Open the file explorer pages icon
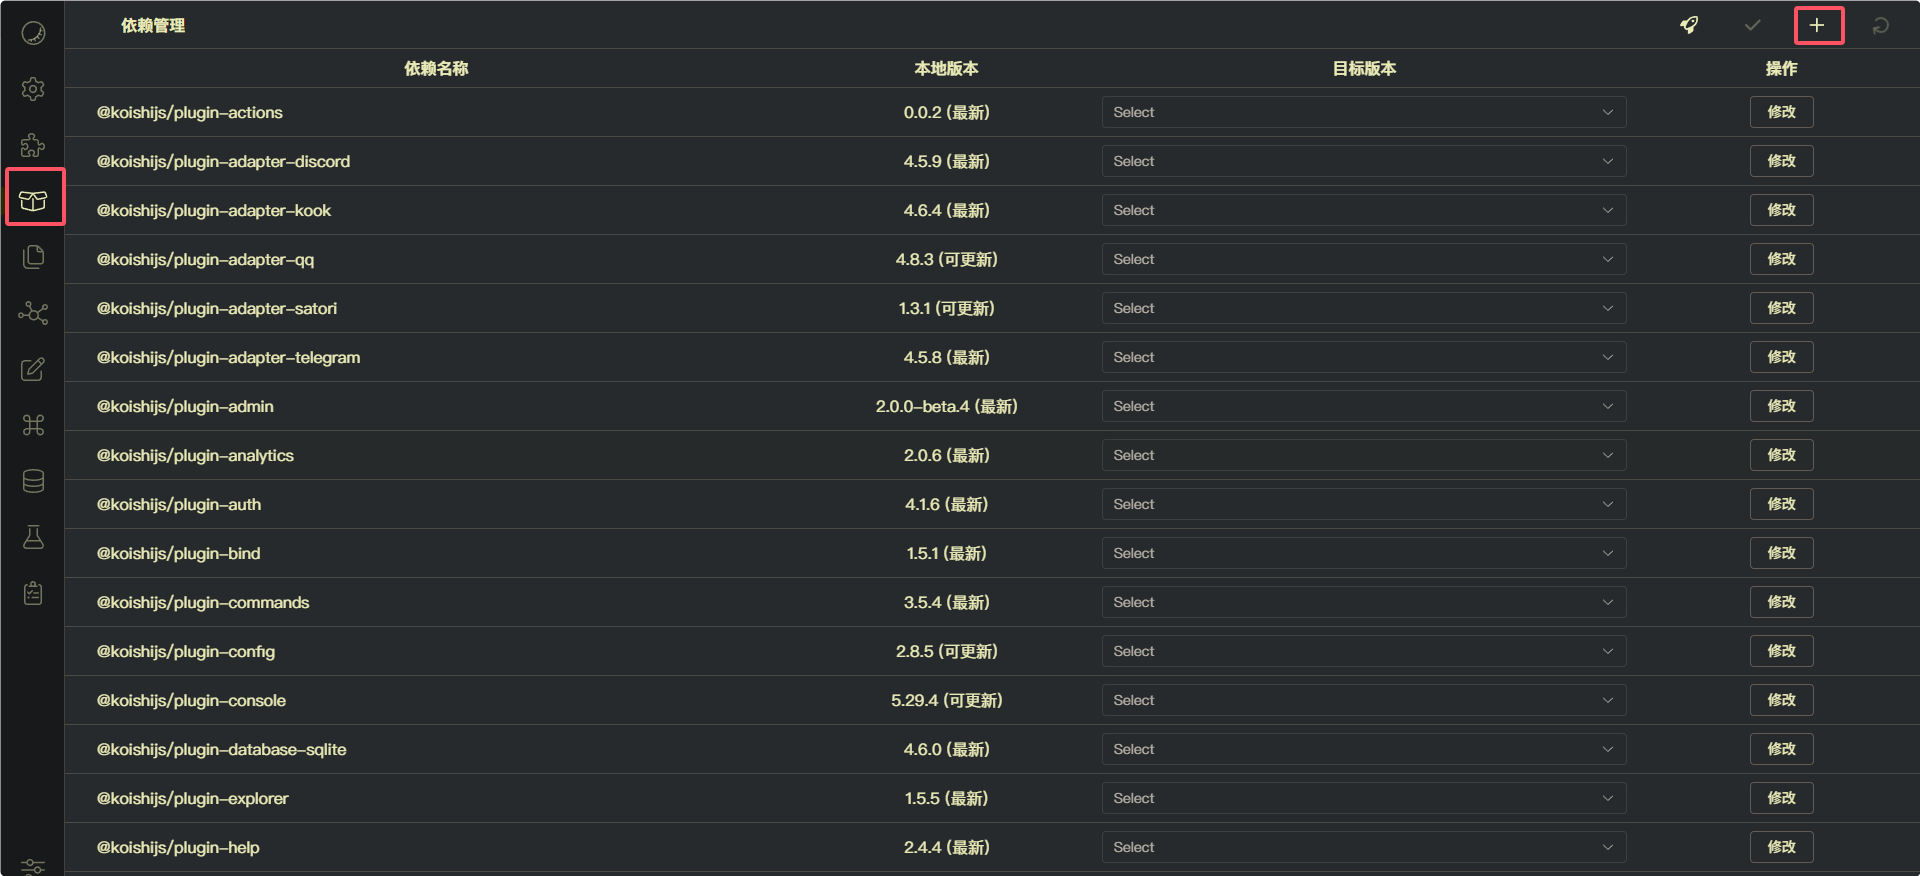 click(33, 257)
